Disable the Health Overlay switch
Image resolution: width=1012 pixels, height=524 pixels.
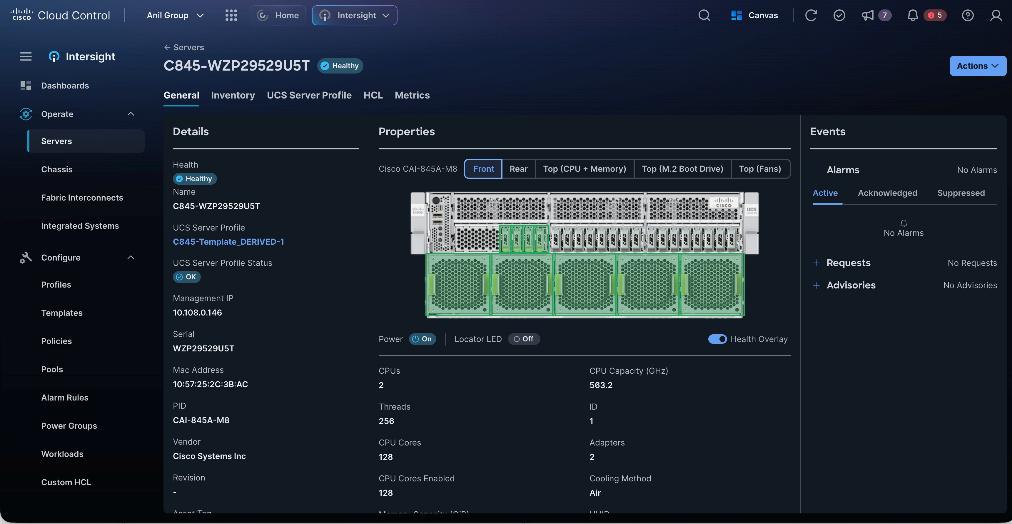(x=717, y=339)
